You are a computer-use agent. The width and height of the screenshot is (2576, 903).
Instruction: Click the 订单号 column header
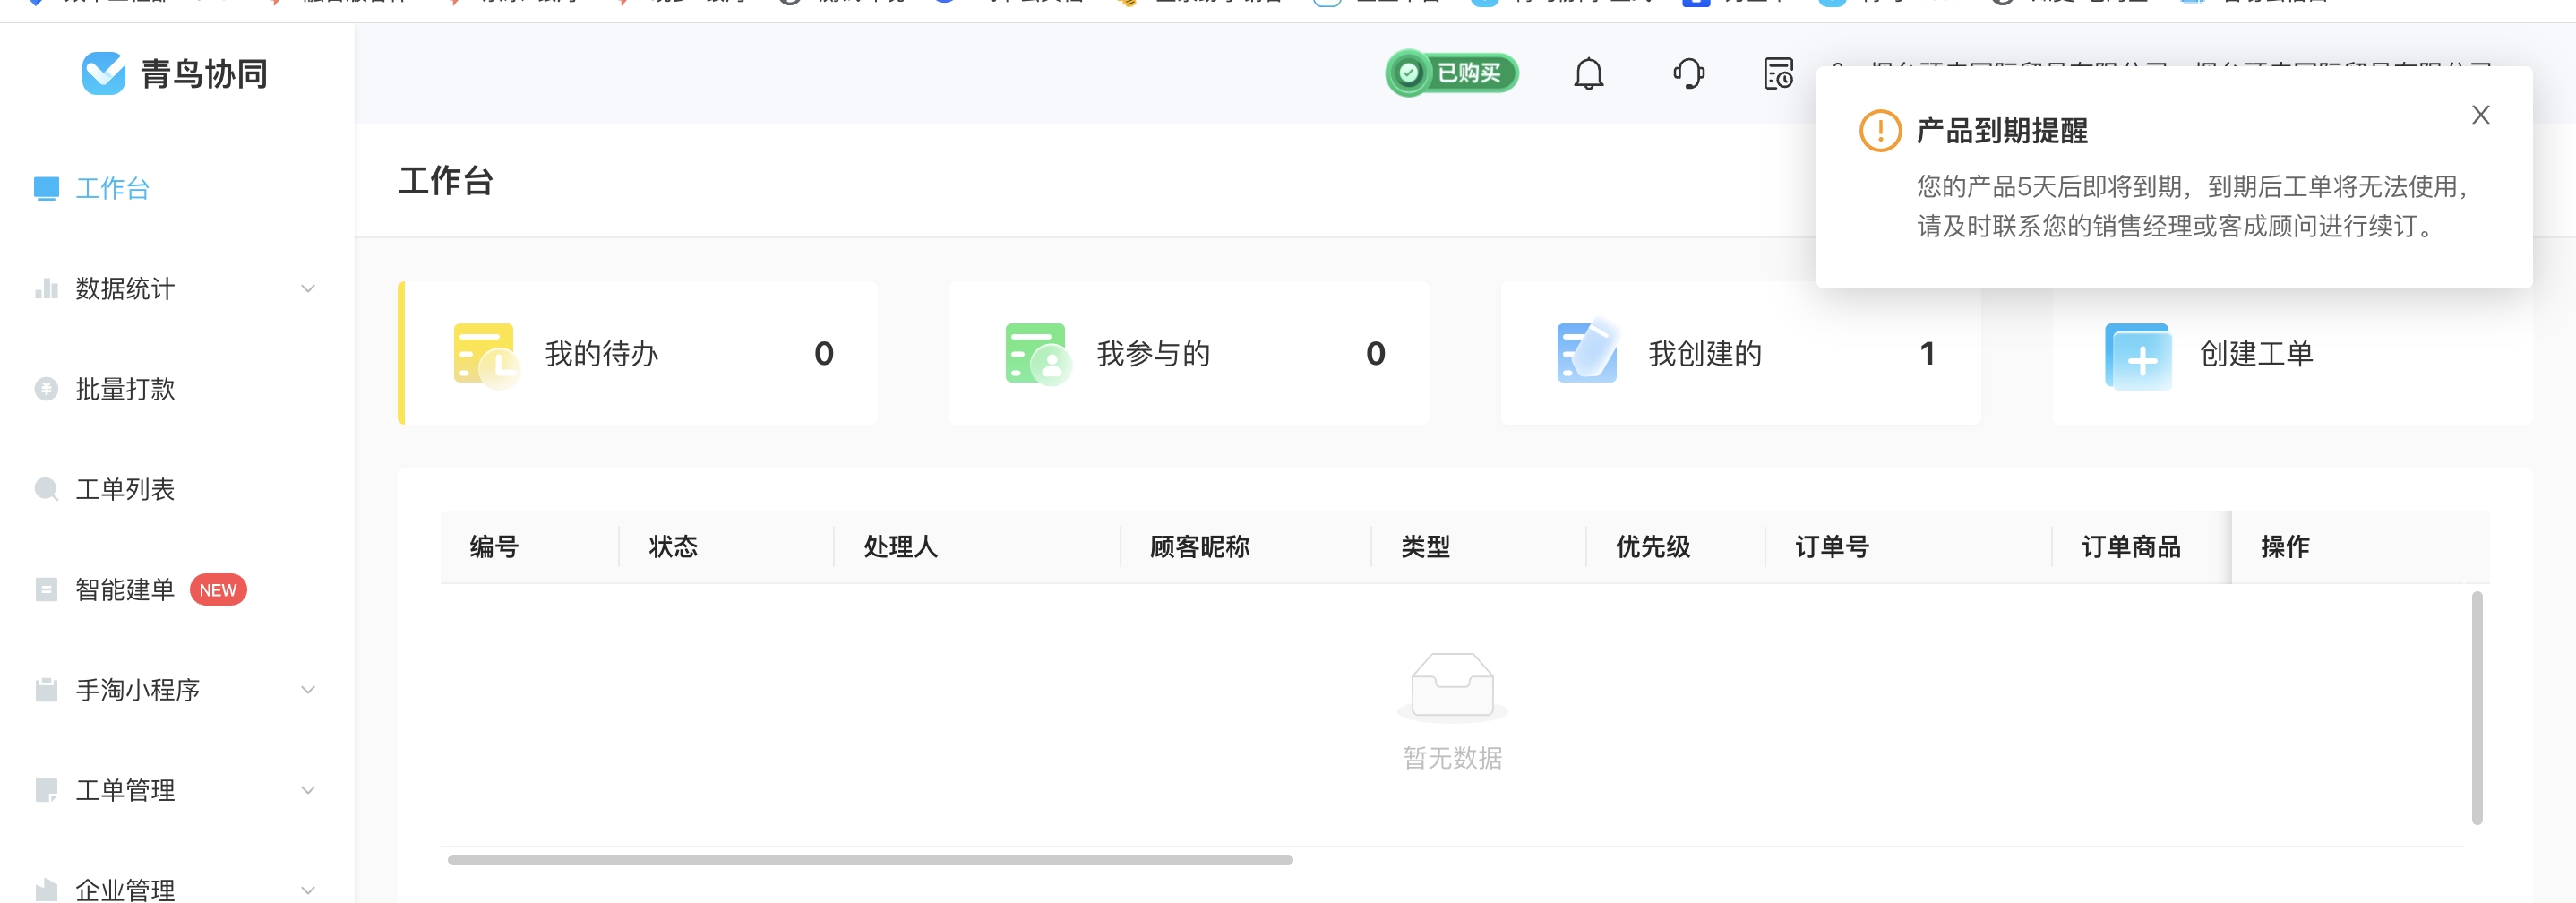(1832, 547)
